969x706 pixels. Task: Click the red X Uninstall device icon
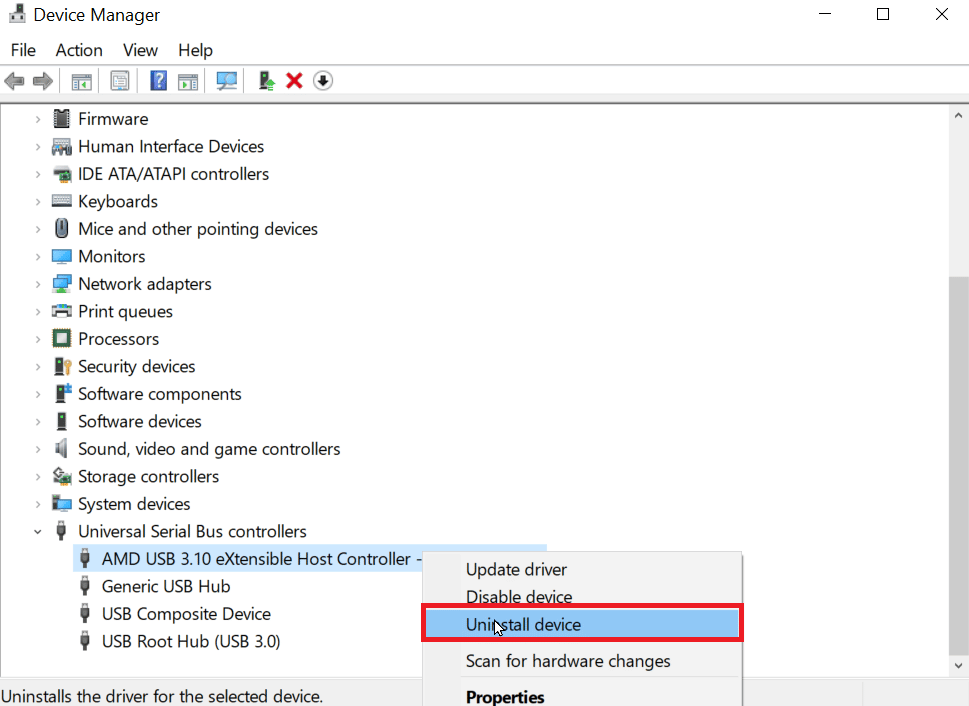tap(294, 81)
